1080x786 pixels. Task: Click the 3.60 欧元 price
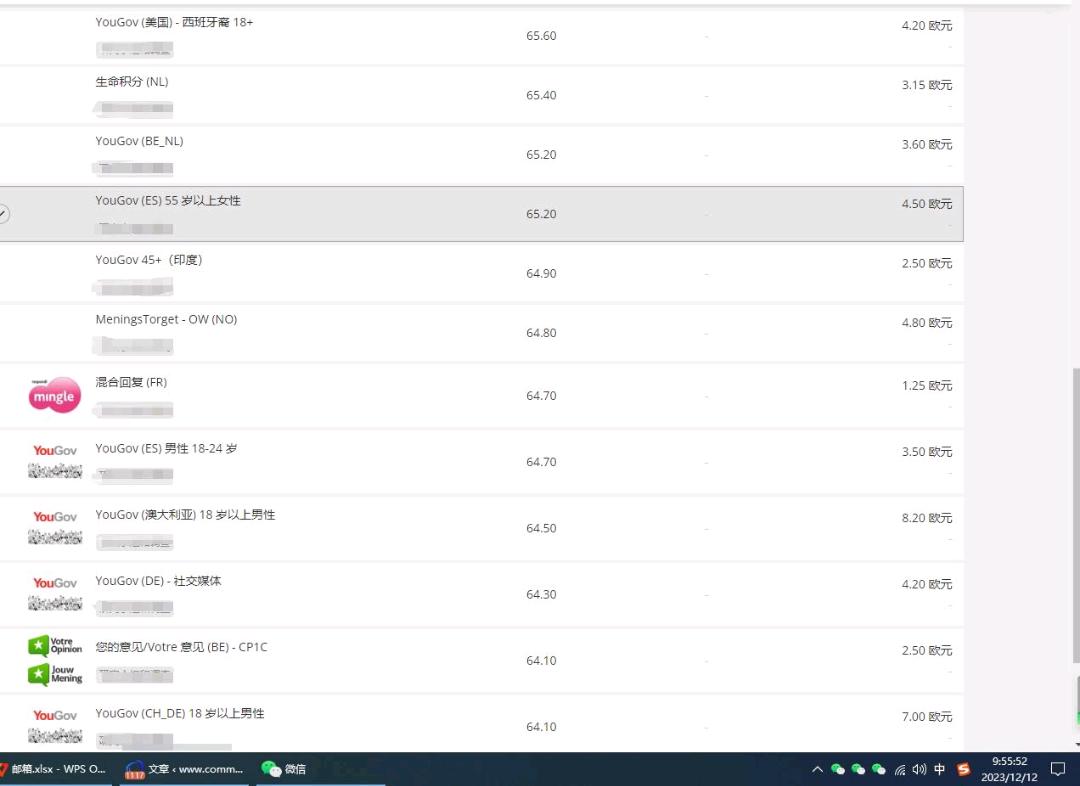click(927, 144)
